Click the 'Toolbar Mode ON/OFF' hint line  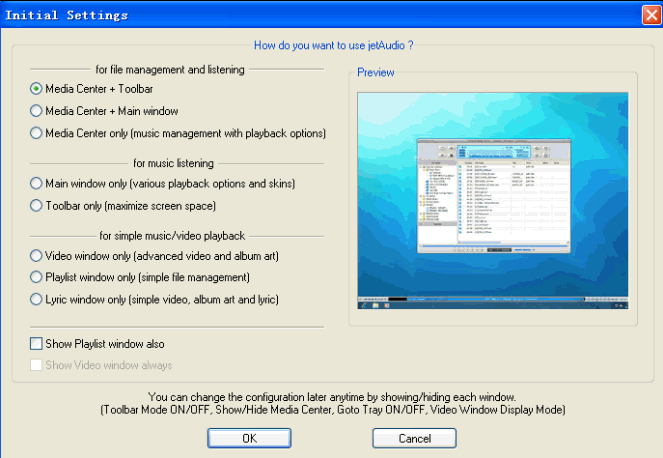[x=333, y=410]
